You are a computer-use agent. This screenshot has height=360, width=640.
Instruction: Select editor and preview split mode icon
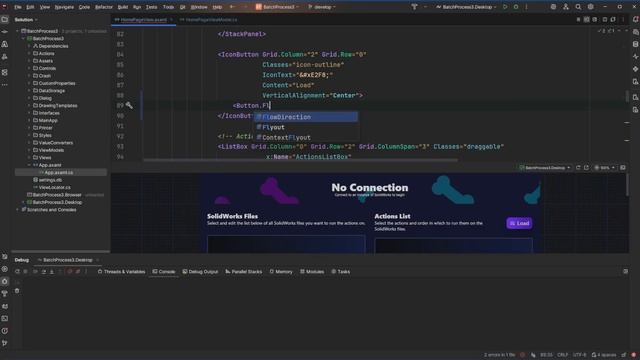[587, 19]
